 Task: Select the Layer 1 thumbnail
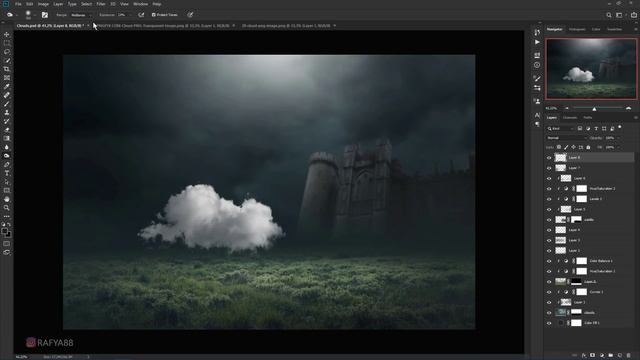click(566, 302)
